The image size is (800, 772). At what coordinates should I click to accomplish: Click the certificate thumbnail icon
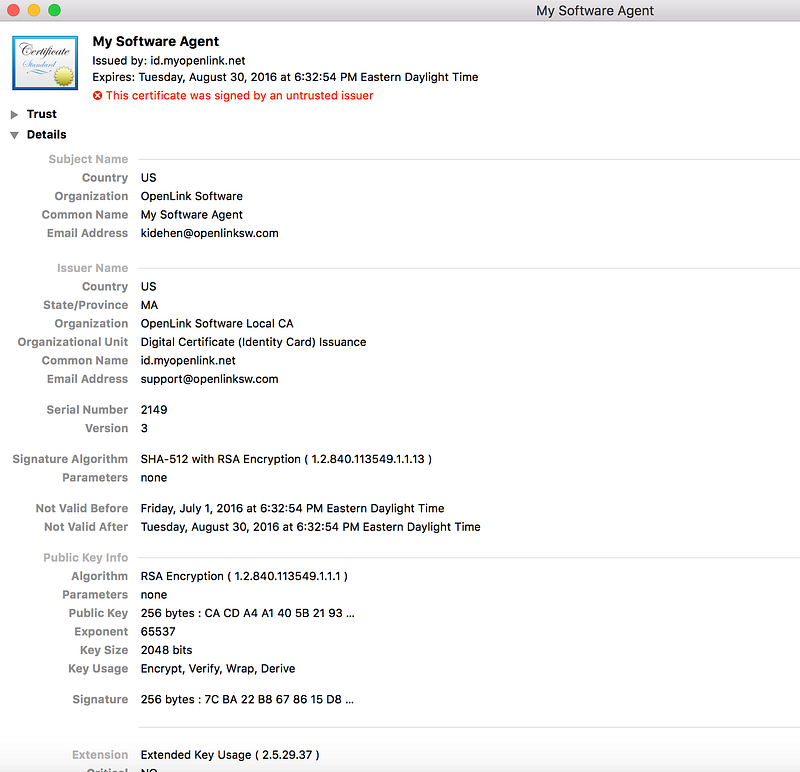coord(45,63)
